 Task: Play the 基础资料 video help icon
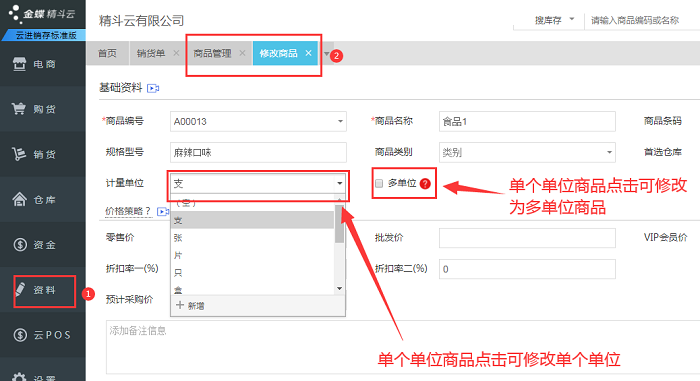[x=153, y=88]
